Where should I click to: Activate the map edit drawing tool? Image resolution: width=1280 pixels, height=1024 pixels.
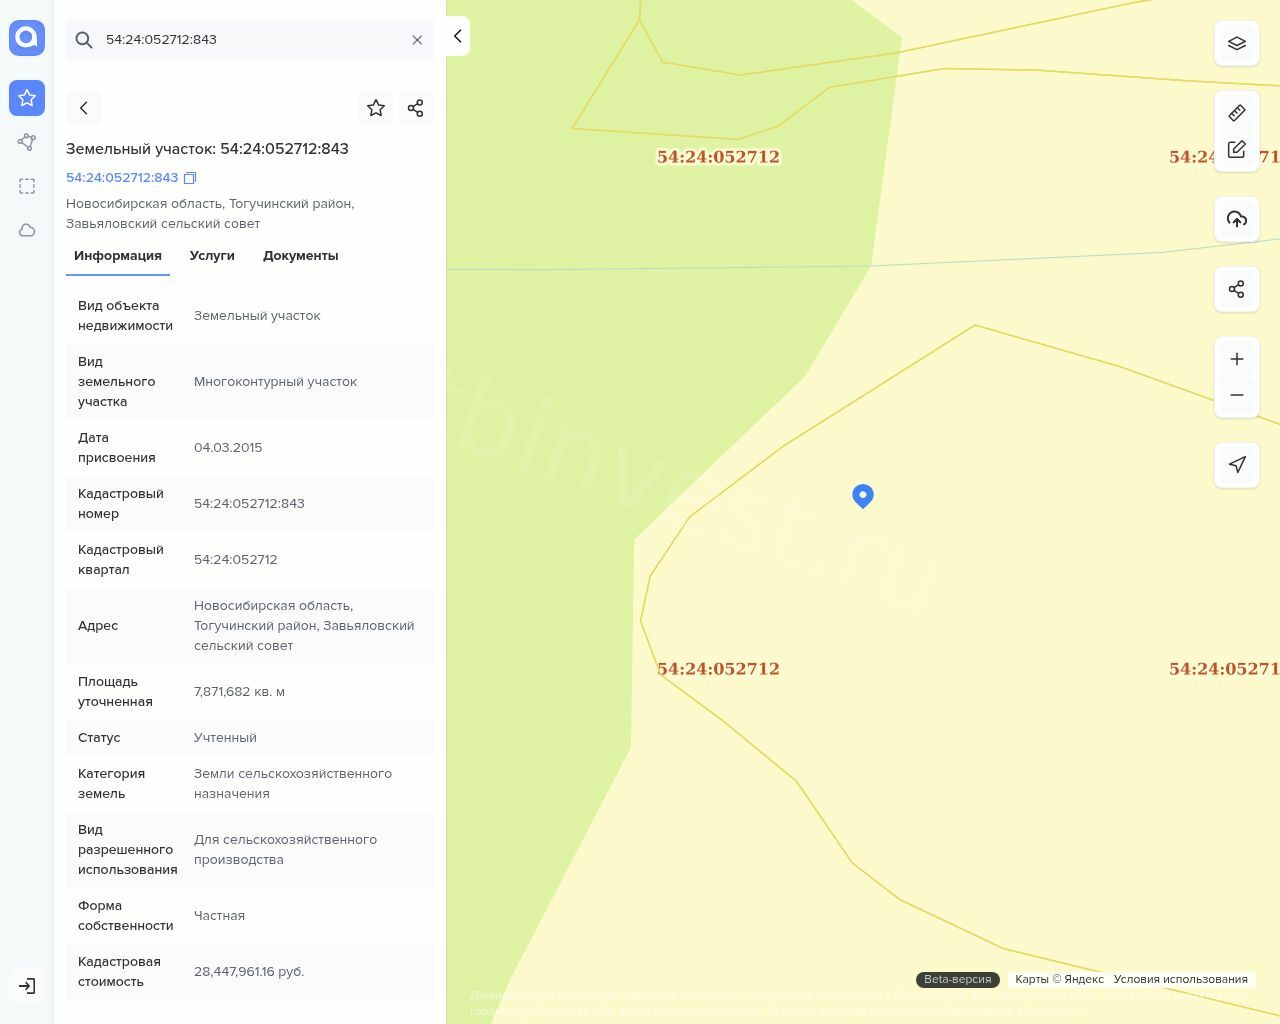click(x=1237, y=149)
